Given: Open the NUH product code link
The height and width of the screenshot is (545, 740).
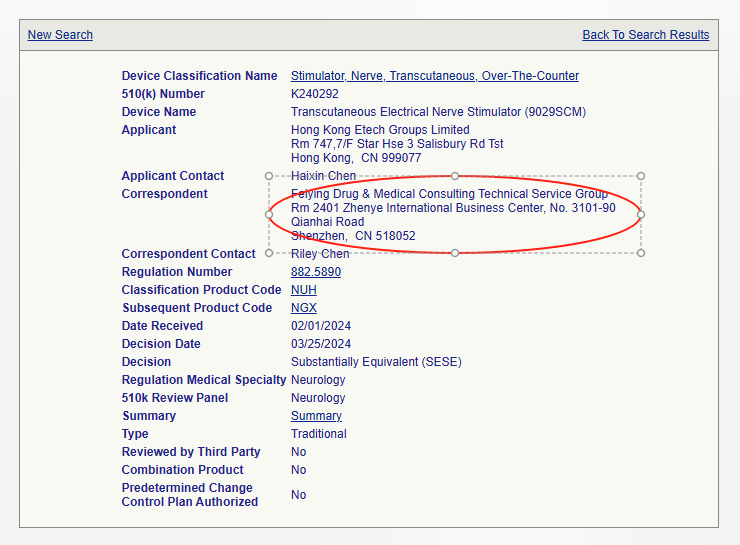Looking at the screenshot, I should point(303,290).
